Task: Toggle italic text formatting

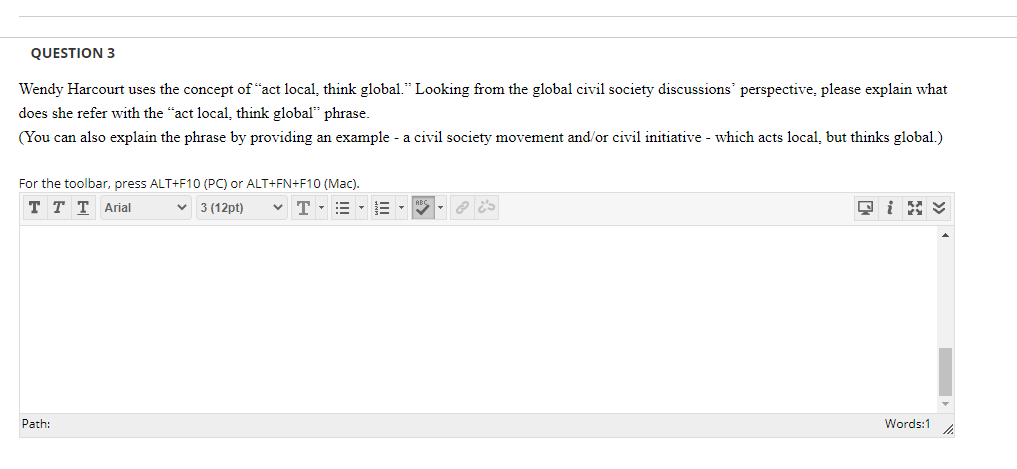Action: coord(58,208)
